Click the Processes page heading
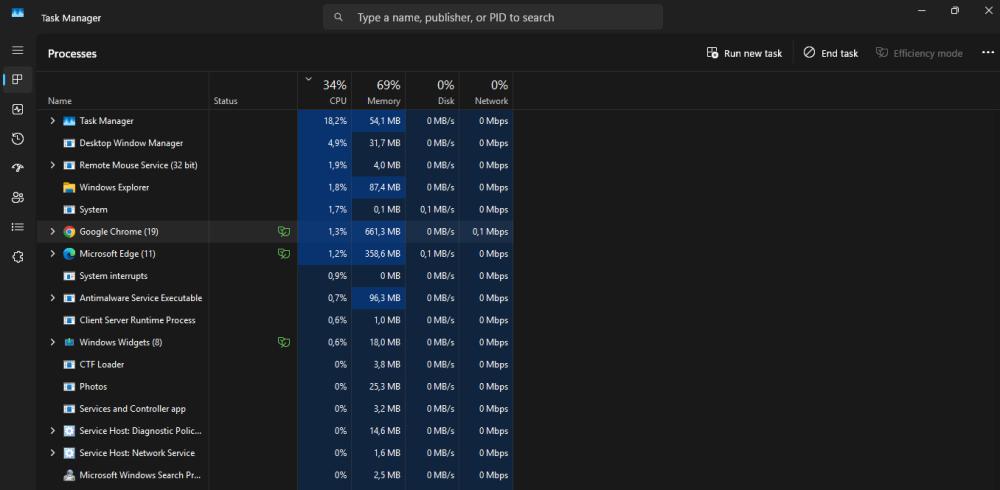Screen dimensions: 1000x490 click(x=72, y=54)
